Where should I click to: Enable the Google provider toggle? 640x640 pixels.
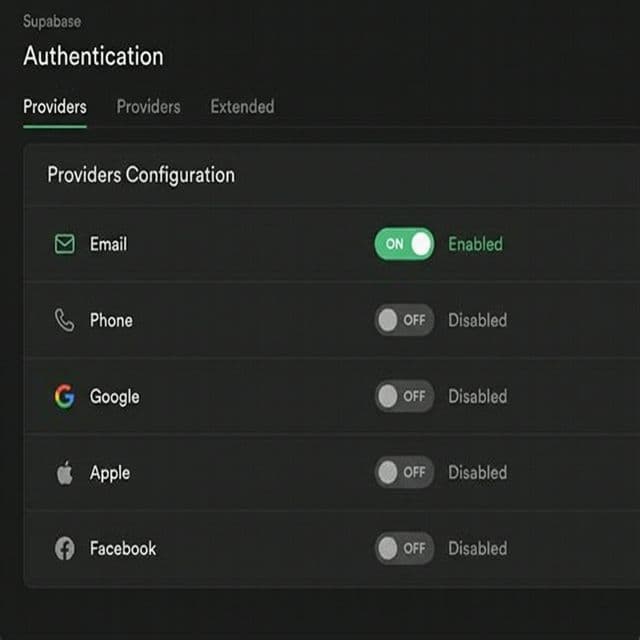point(404,396)
